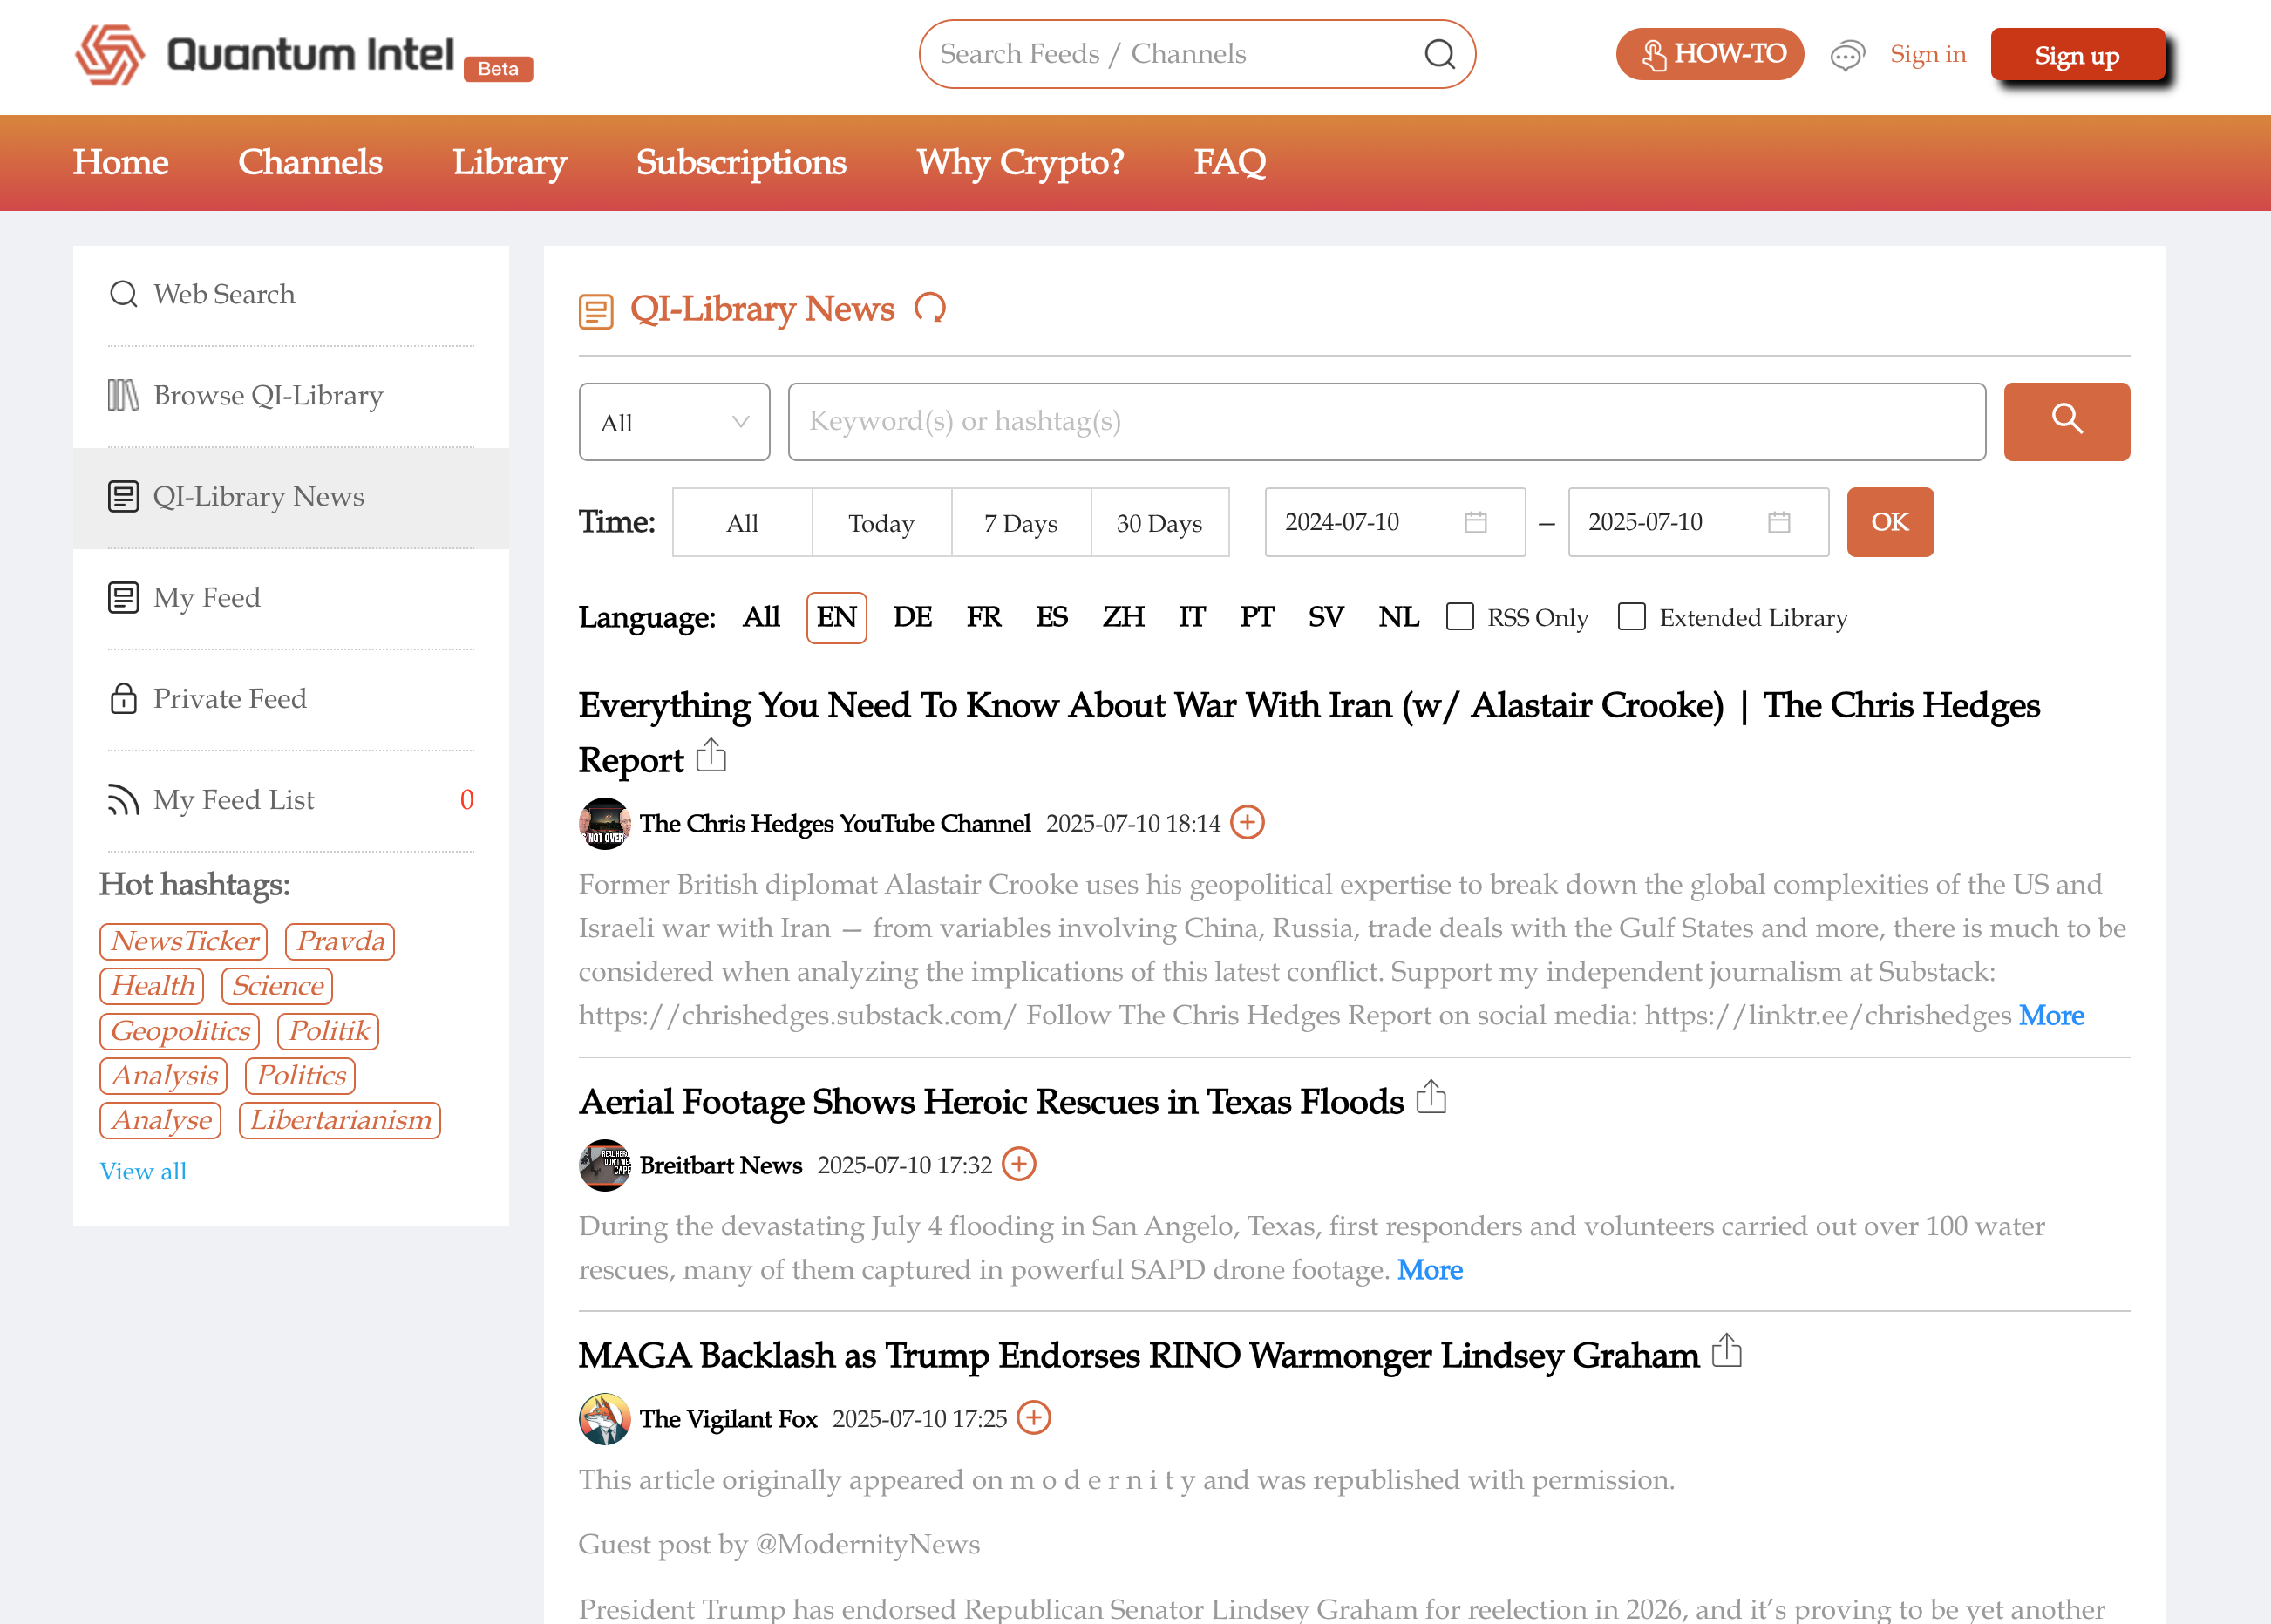This screenshot has width=2271, height=1624.
Task: Click the Keyword(s) or hashtag(s) field
Action: (x=1386, y=422)
